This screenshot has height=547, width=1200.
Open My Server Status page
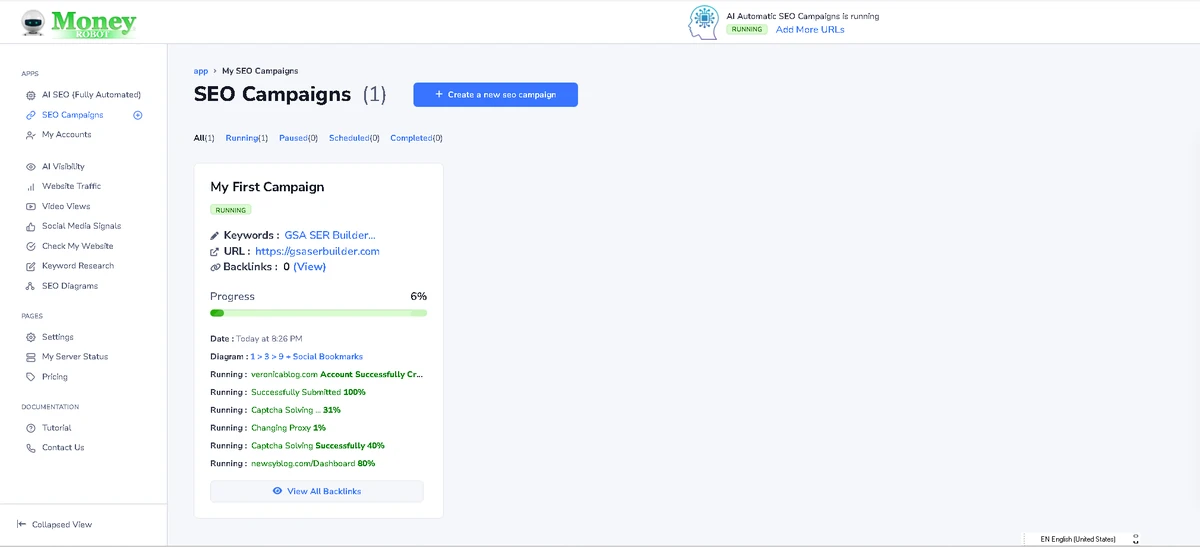(75, 356)
